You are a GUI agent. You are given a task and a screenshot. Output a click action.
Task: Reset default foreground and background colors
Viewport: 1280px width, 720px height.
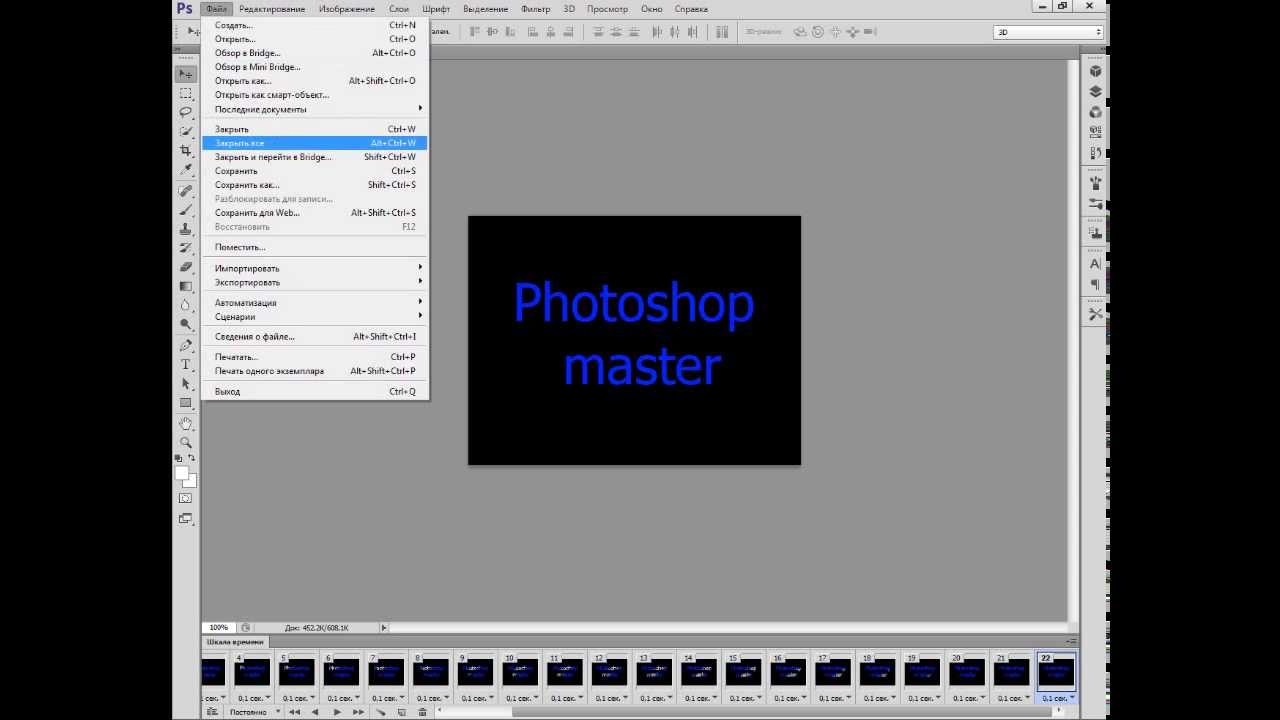[179, 458]
